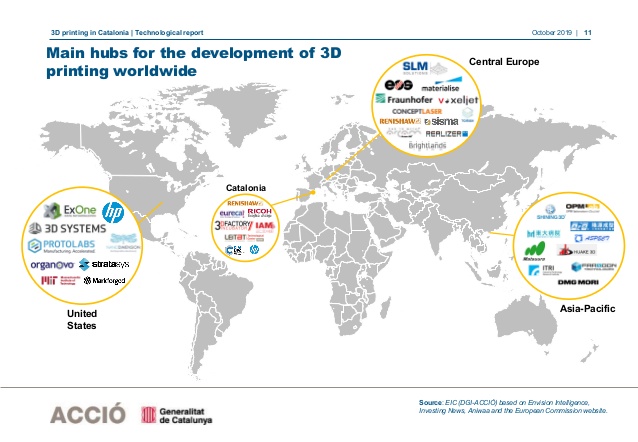This screenshot has width=638, height=442.
Task: Select the Eurecat logo
Action: point(232,214)
